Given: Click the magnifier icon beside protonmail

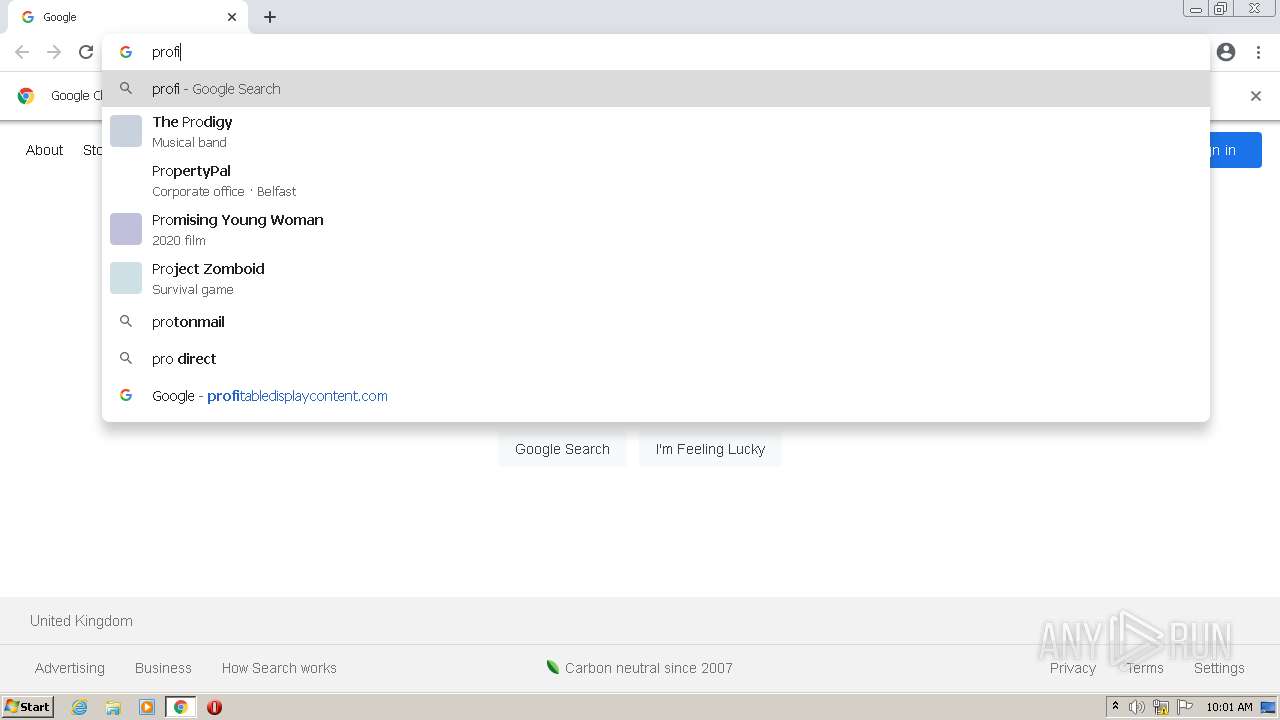Looking at the screenshot, I should click(x=126, y=322).
